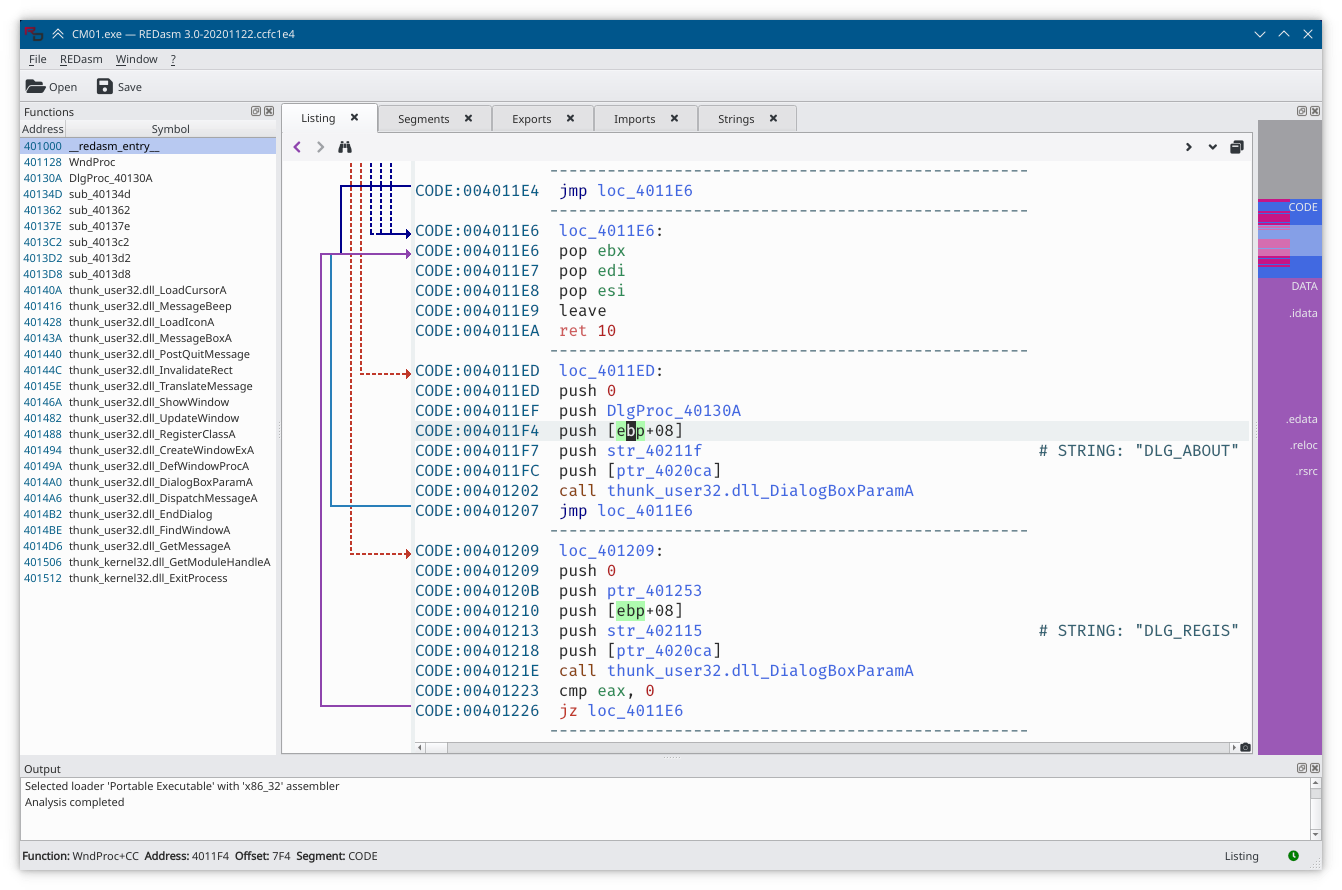This screenshot has width=1342, height=890.
Task: Jump to loc_4011E6 from jz instruction
Action: 635,711
